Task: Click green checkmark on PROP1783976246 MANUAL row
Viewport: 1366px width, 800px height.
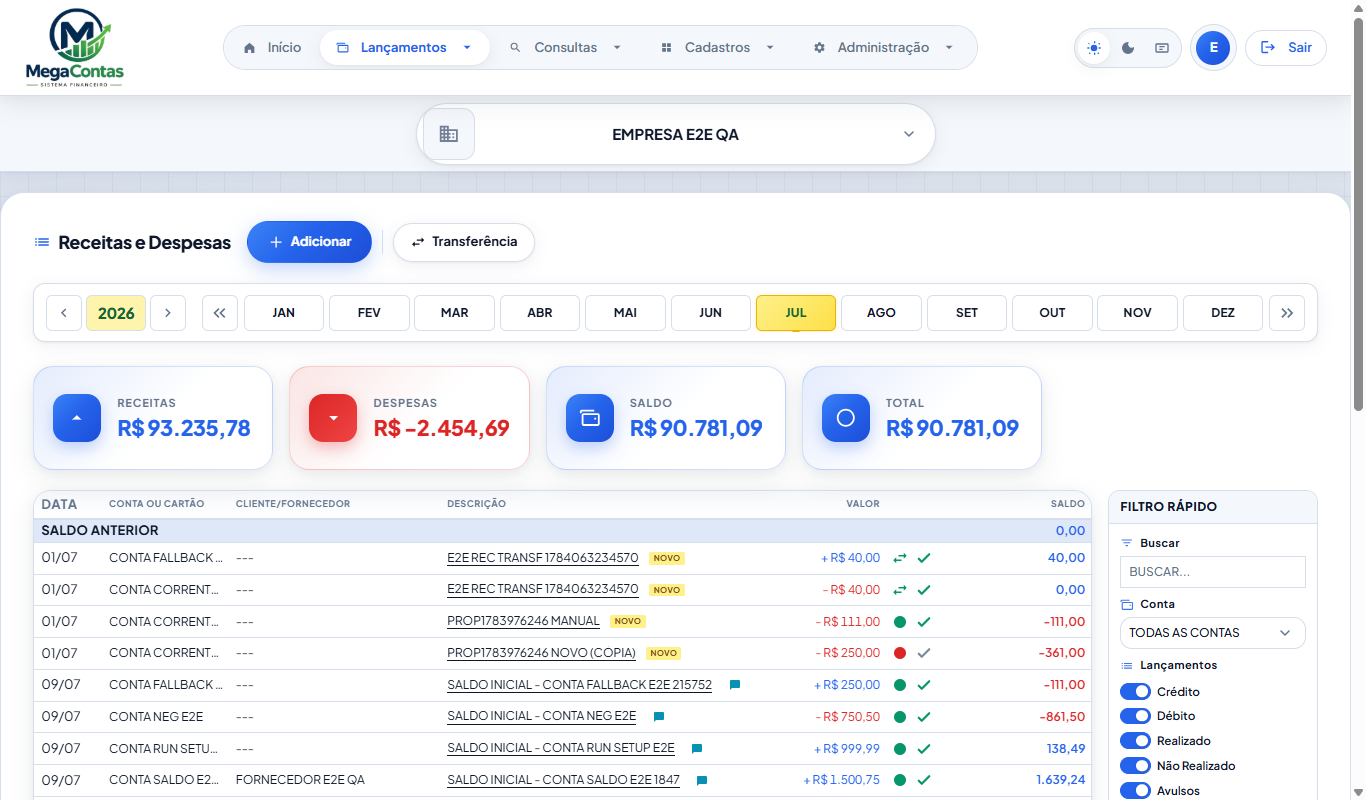Action: [924, 622]
